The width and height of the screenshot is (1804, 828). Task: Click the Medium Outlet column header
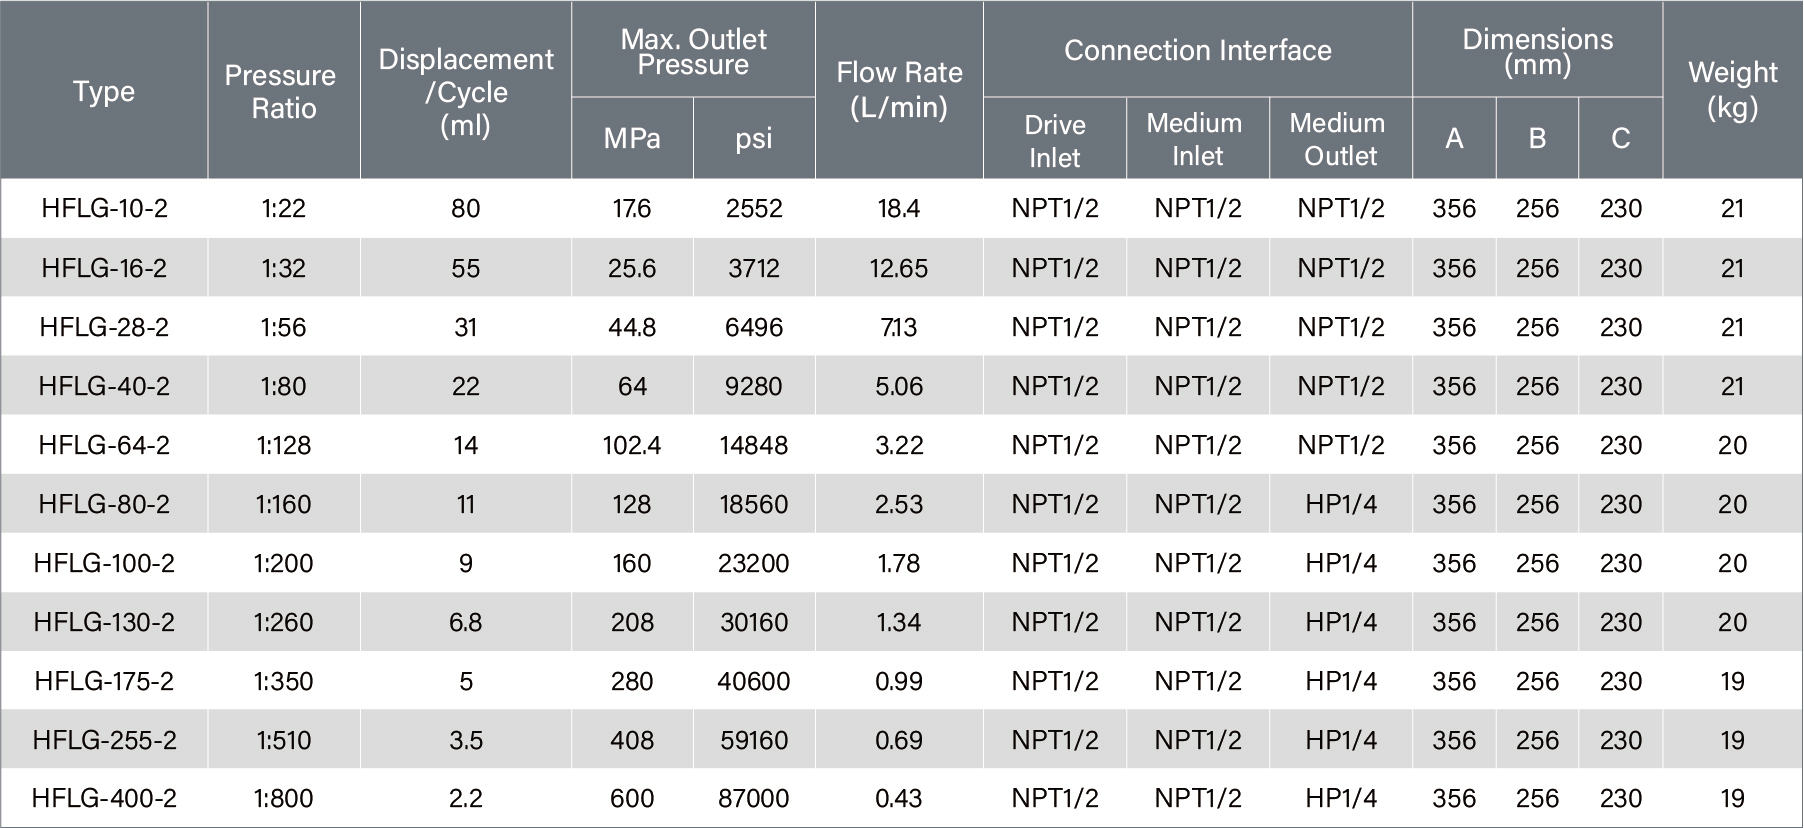coord(1340,139)
